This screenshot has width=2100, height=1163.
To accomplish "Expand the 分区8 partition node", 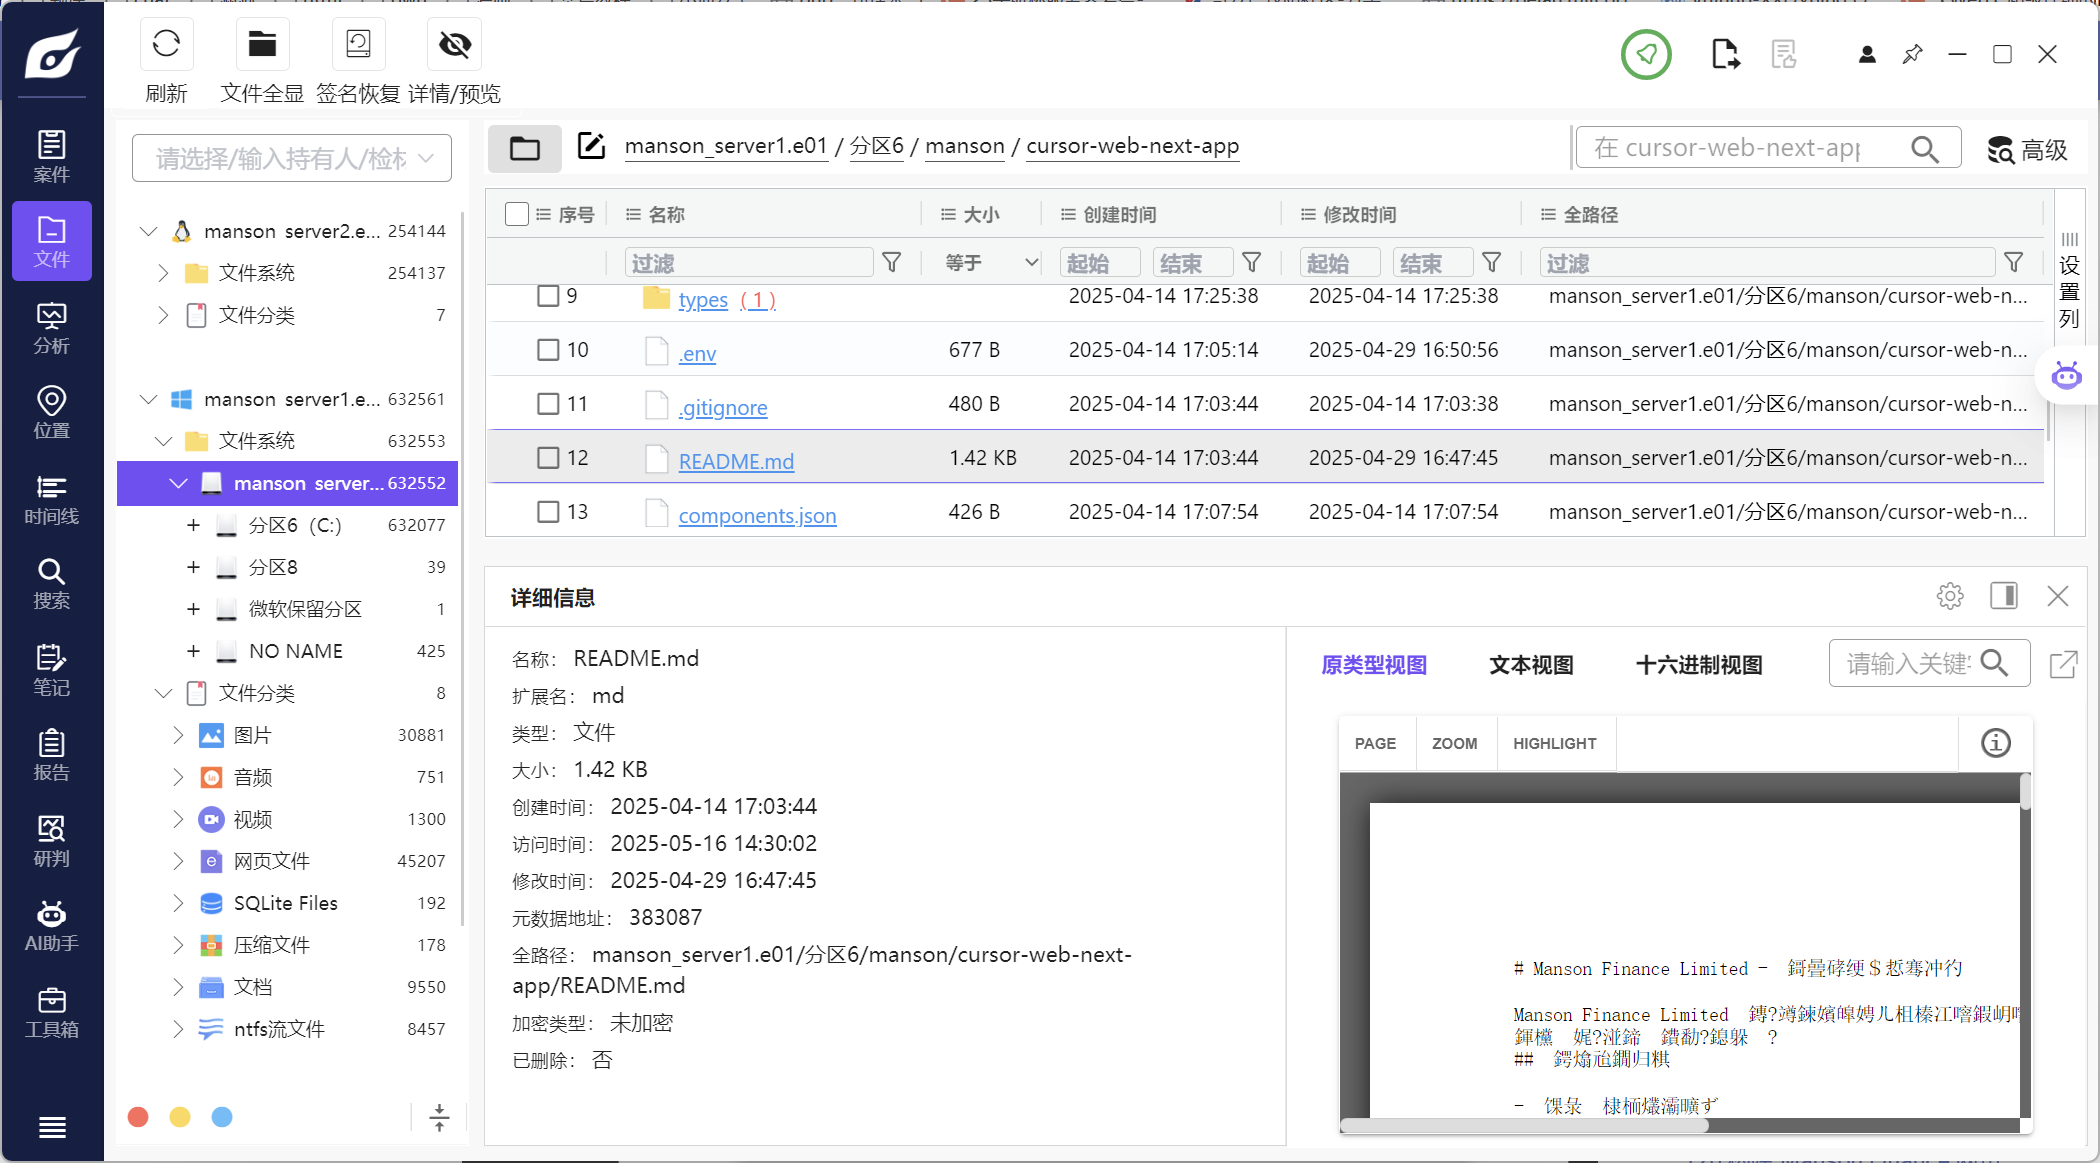I will tap(193, 567).
